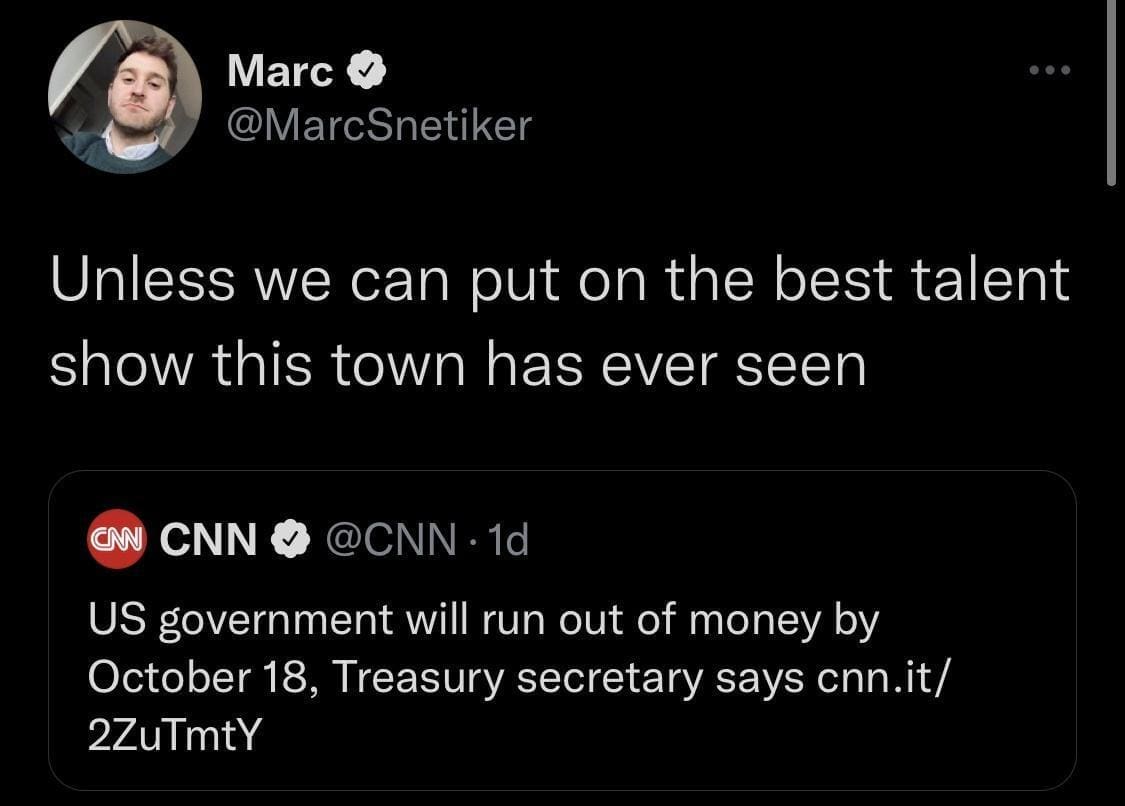Image resolution: width=1125 pixels, height=806 pixels.
Task: Click CNN's verified checkmark badge
Action: 292,541
